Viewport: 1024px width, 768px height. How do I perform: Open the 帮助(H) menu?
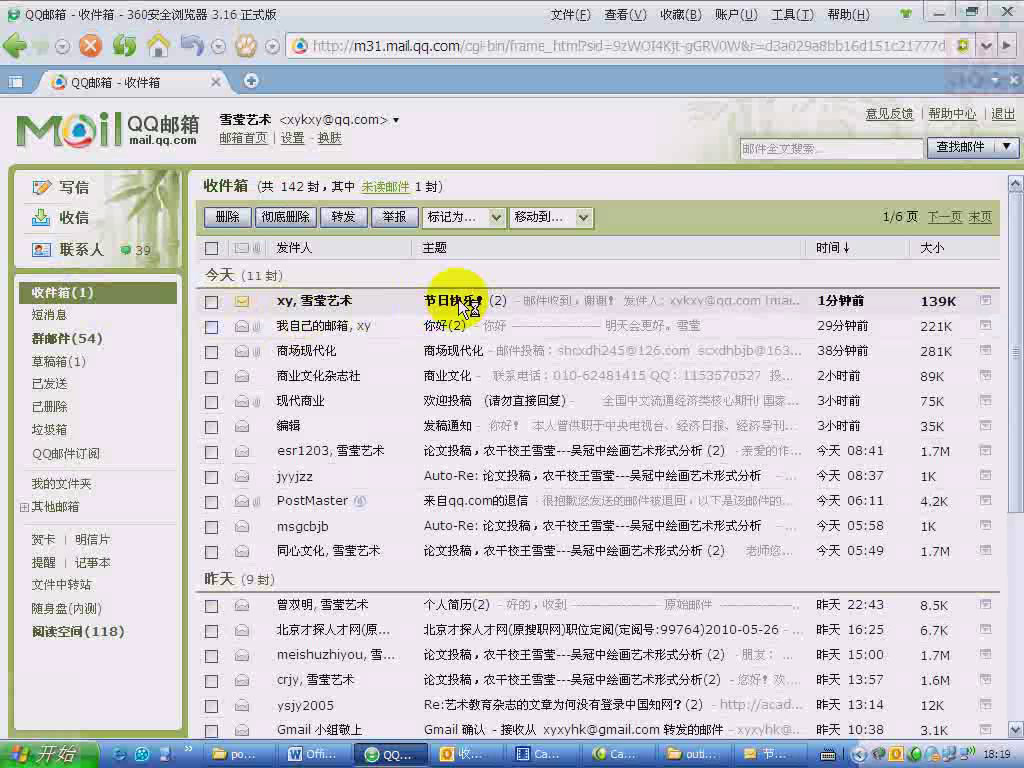coord(848,14)
